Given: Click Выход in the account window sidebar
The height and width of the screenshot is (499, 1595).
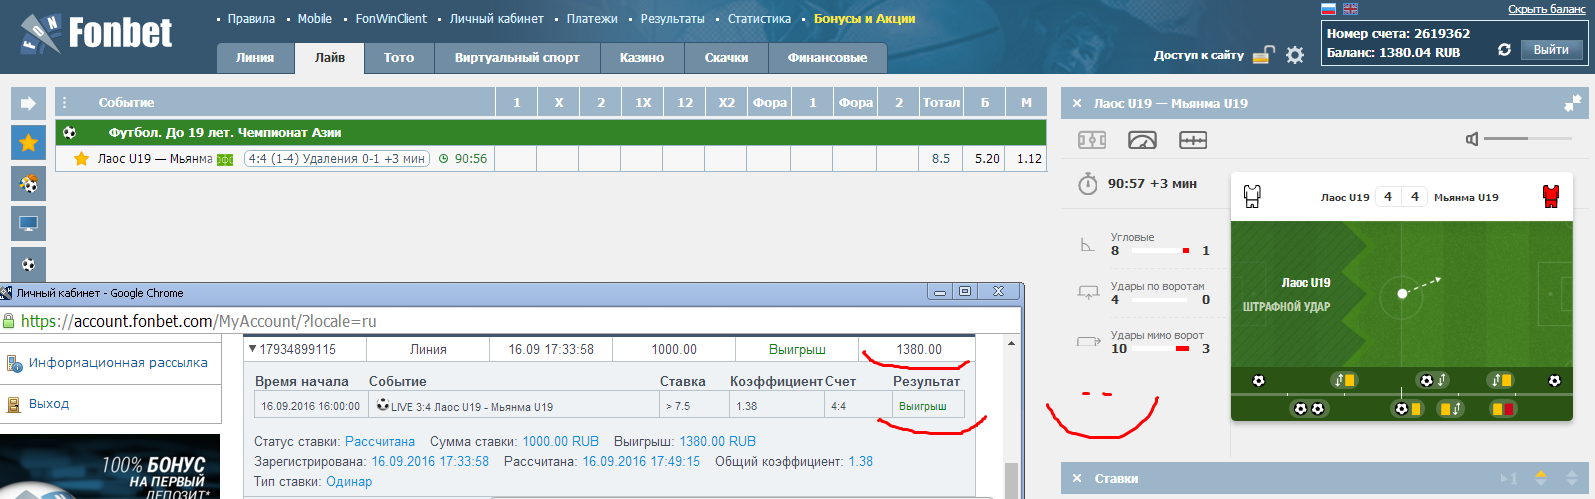Looking at the screenshot, I should point(49,404).
